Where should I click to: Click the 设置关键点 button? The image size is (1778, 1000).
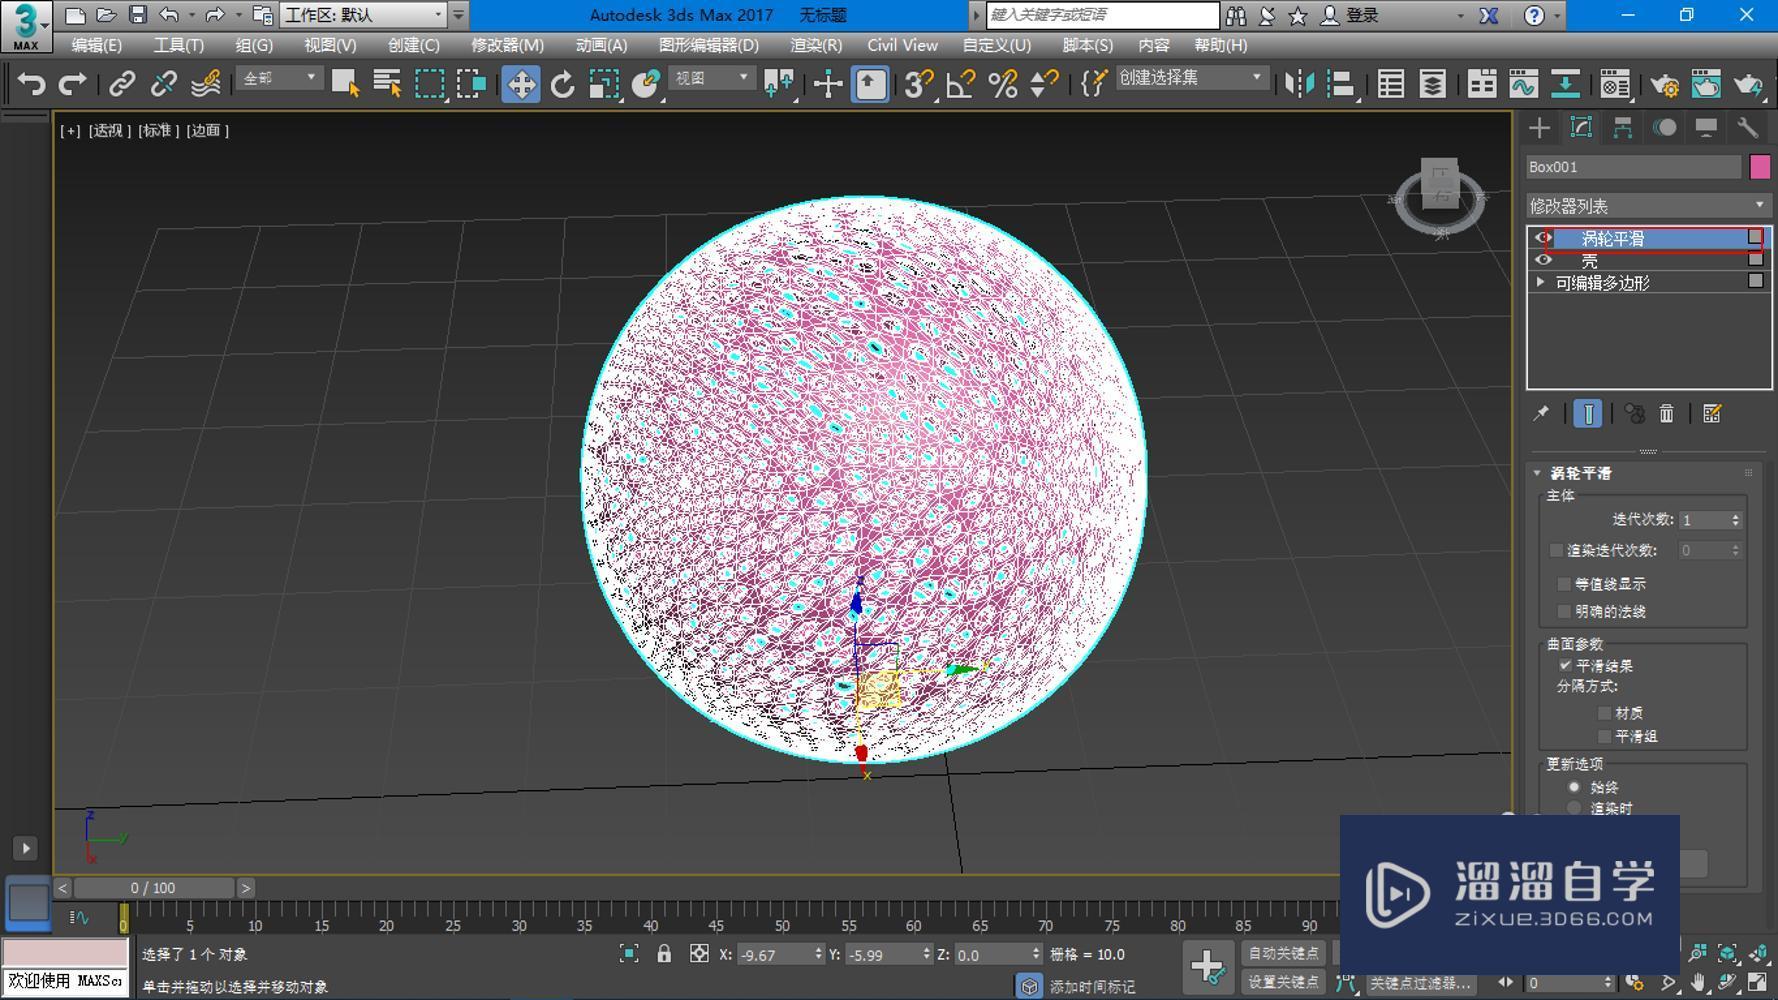(1283, 982)
